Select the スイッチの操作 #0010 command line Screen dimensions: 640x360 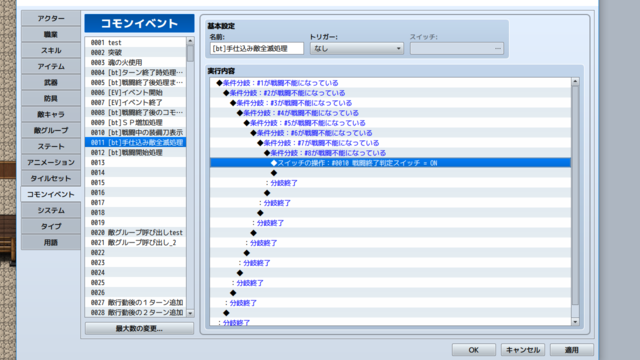[x=391, y=163]
